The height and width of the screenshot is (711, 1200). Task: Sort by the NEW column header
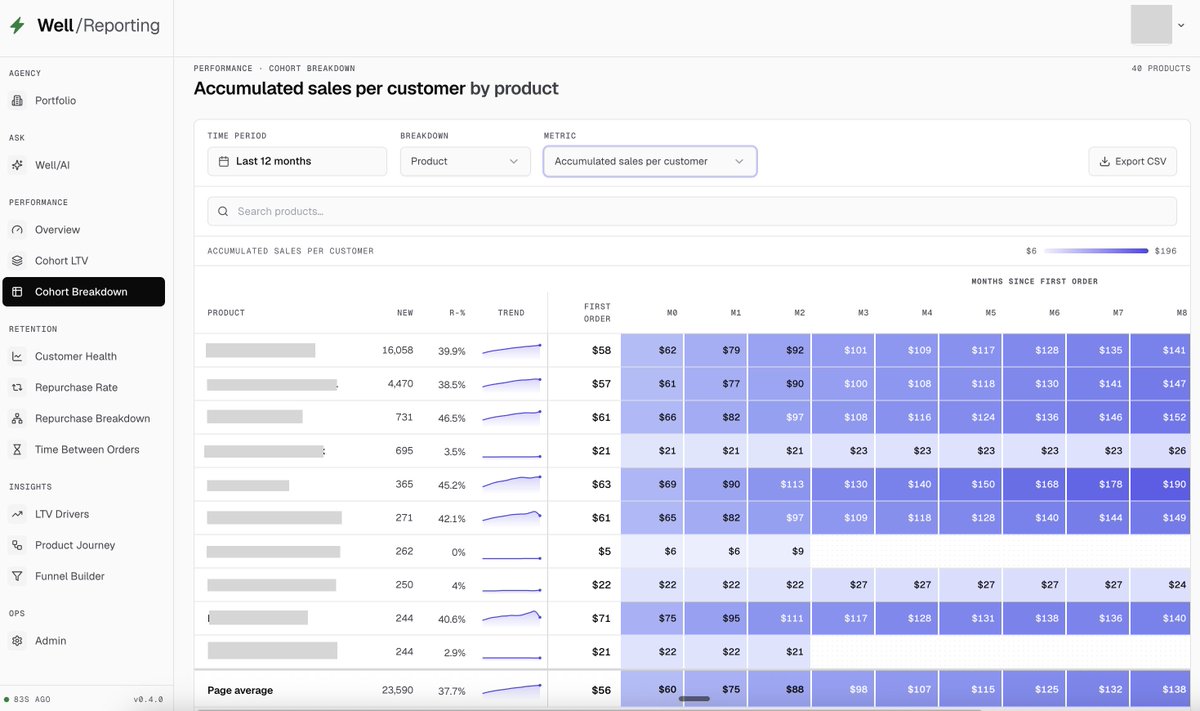point(404,313)
